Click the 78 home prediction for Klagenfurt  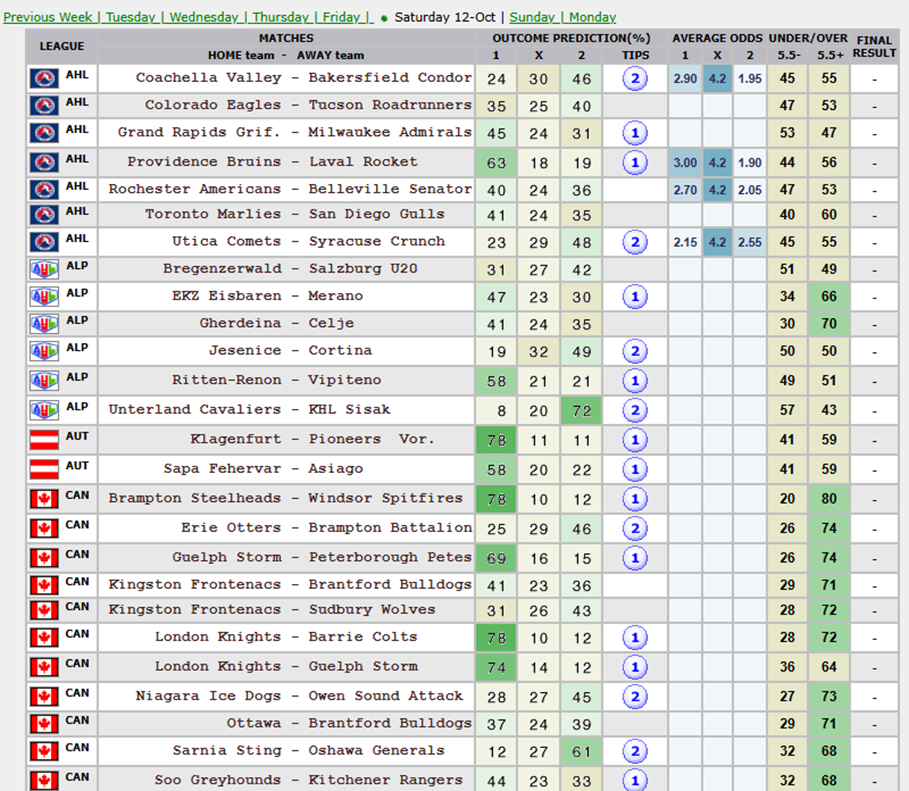click(497, 440)
